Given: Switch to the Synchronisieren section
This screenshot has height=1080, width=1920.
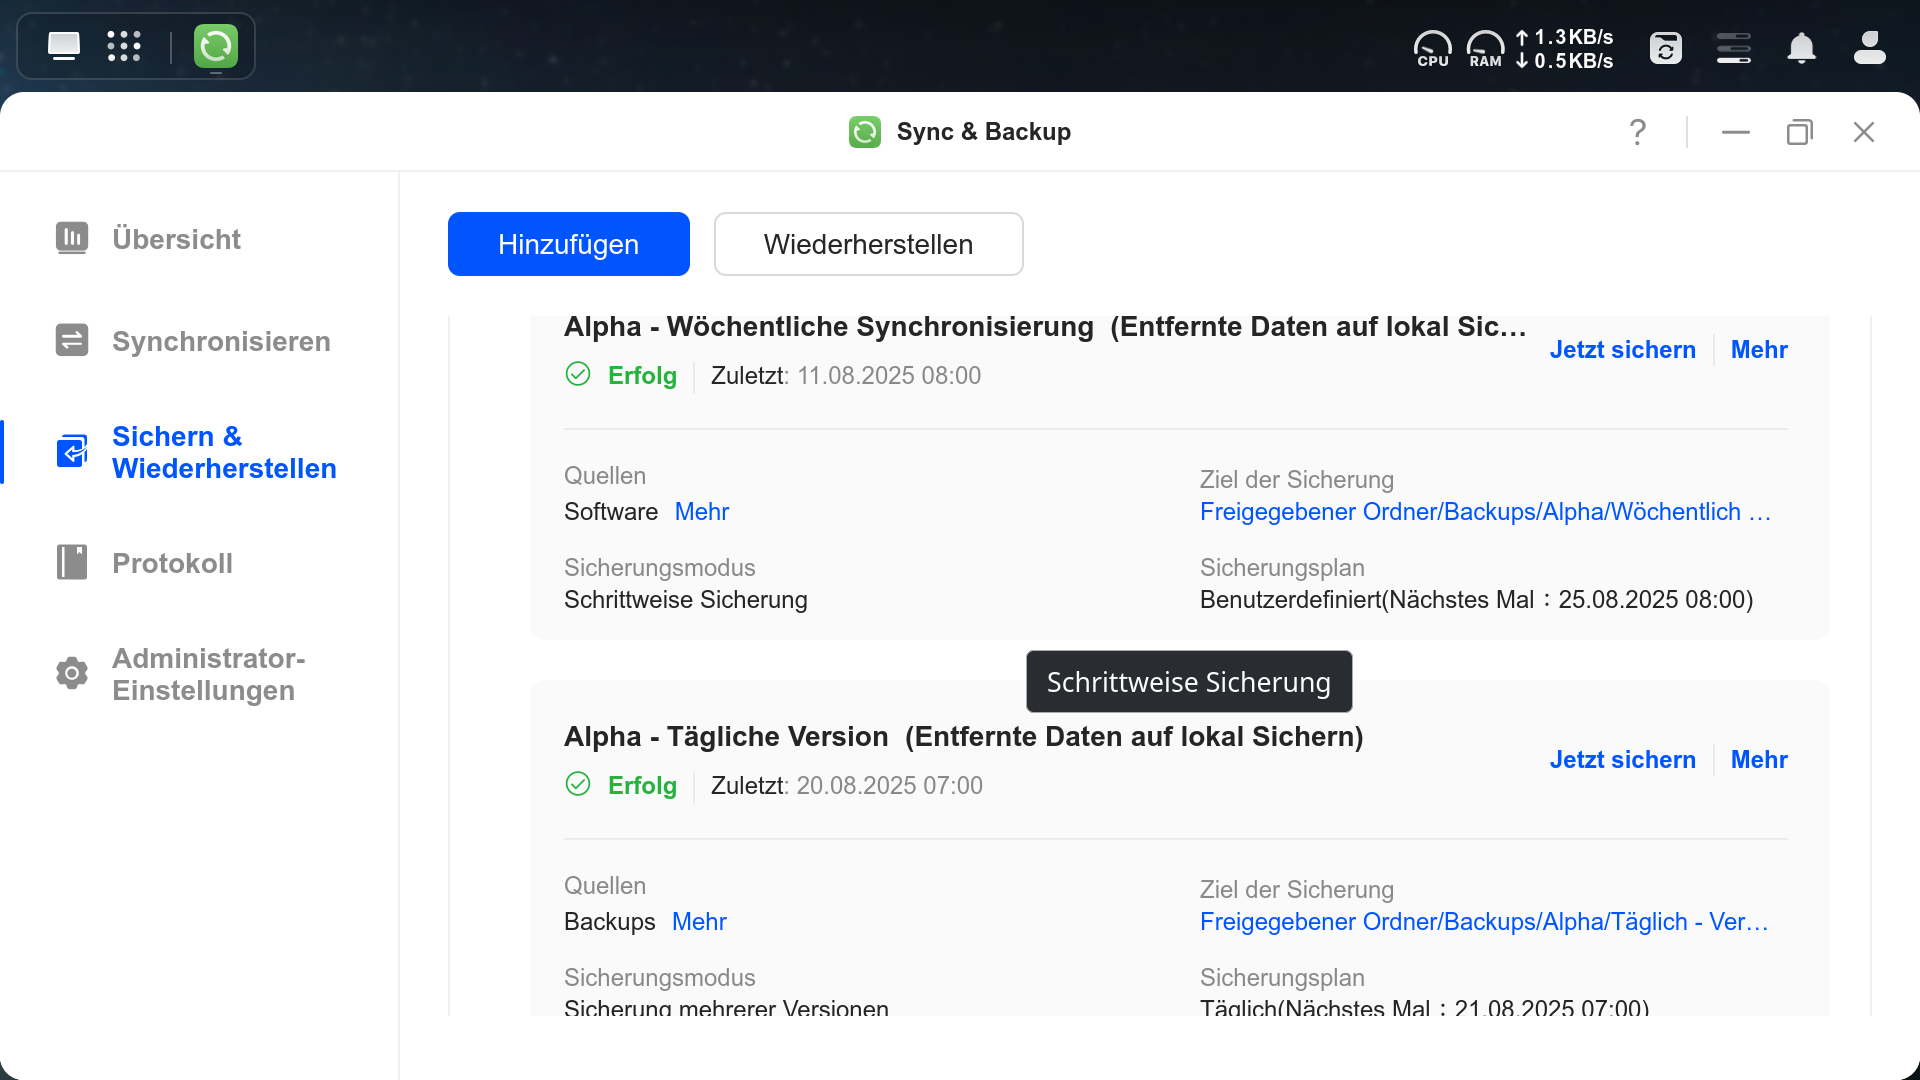Looking at the screenshot, I should pyautogui.click(x=221, y=341).
